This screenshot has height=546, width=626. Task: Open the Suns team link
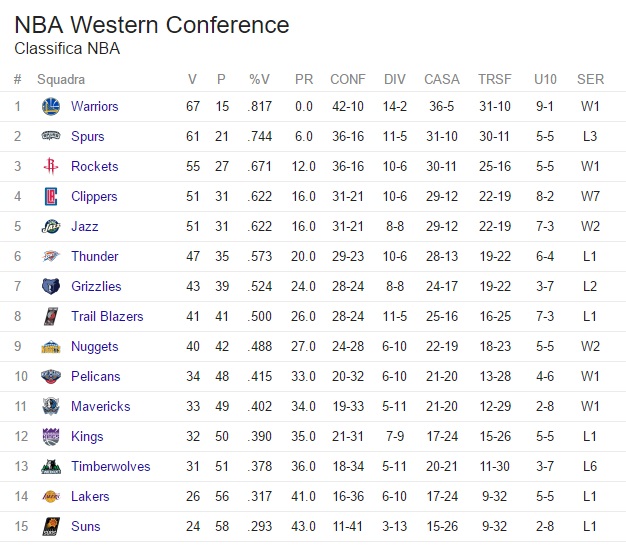tap(86, 526)
